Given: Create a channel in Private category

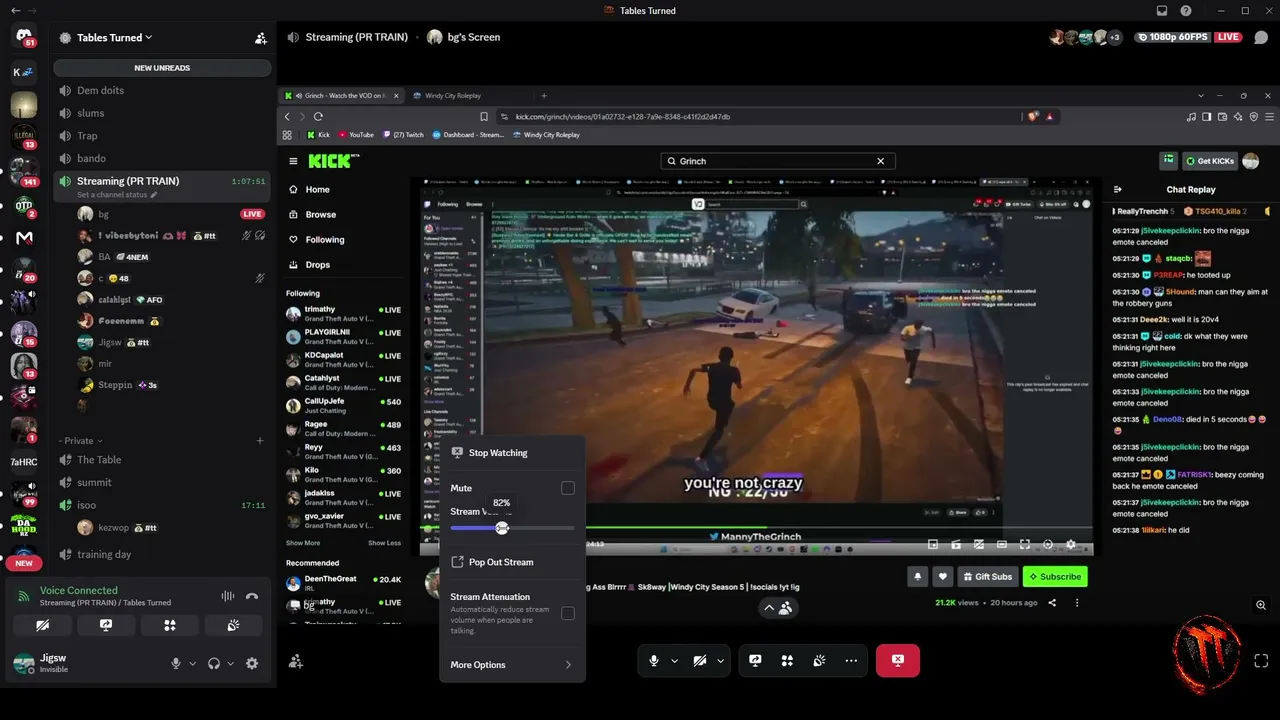Looking at the screenshot, I should coord(260,440).
